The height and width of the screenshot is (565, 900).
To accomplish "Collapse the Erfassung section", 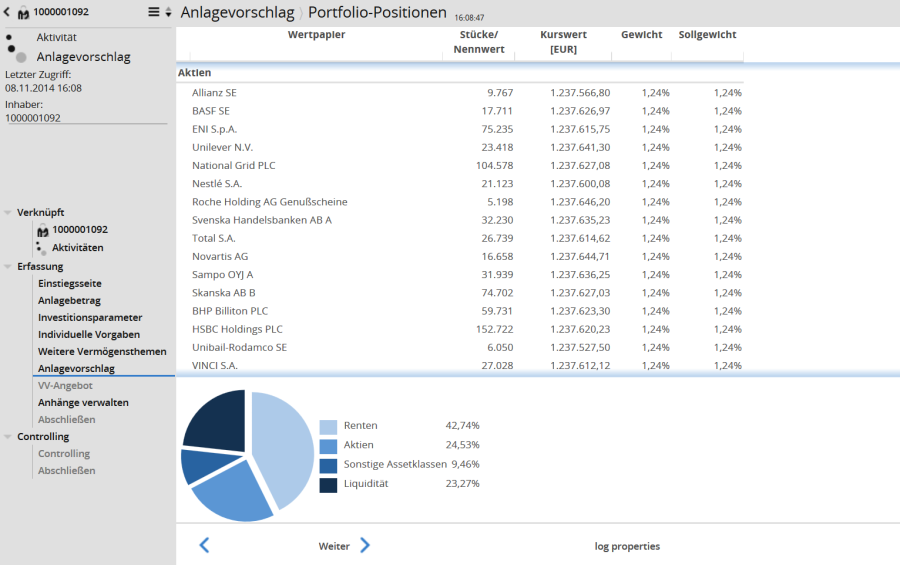I will 8,267.
